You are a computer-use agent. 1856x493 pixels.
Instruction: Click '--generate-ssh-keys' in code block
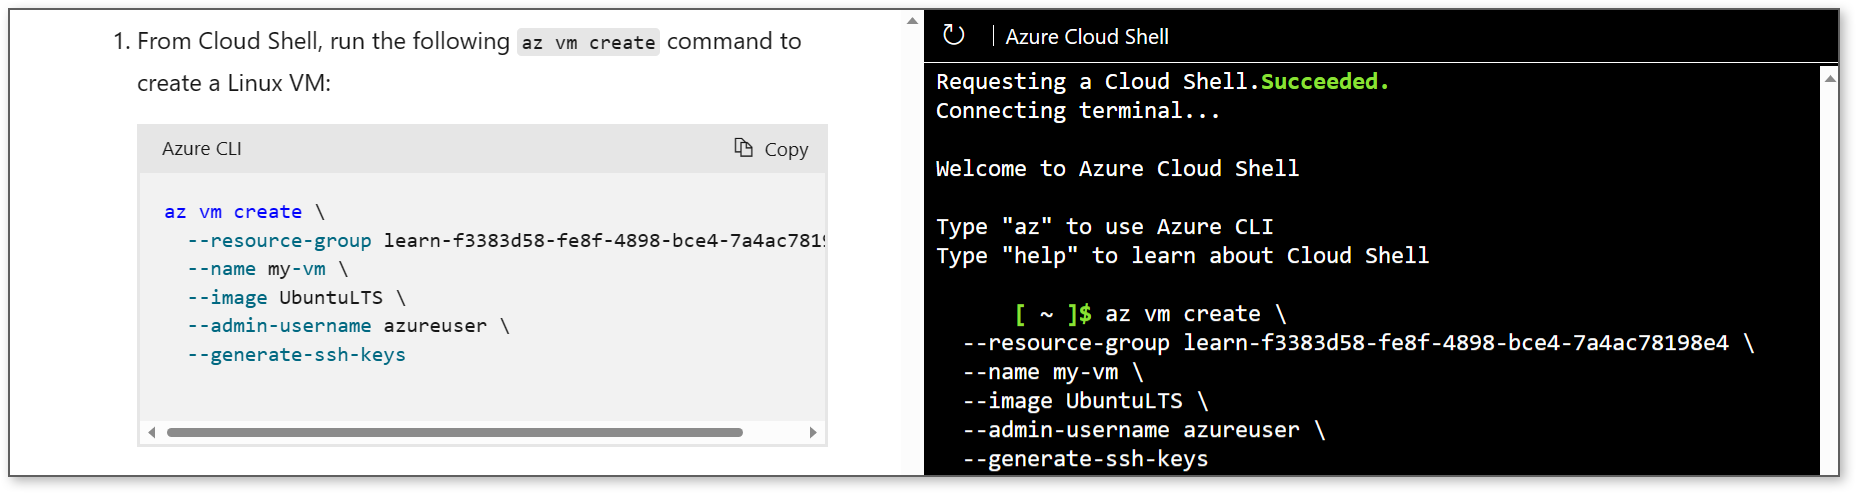(x=297, y=355)
